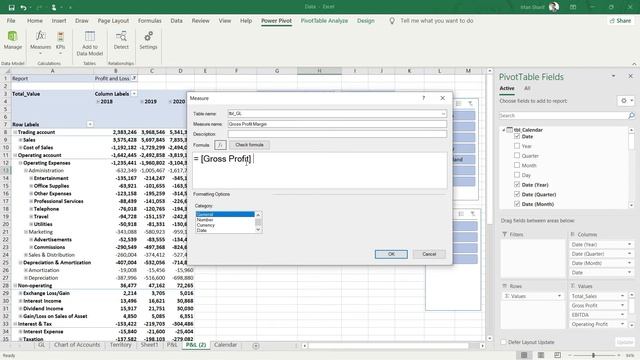The width and height of the screenshot is (640, 360).
Task: Click the Report filter icon in cell B1
Action: [x=133, y=78]
